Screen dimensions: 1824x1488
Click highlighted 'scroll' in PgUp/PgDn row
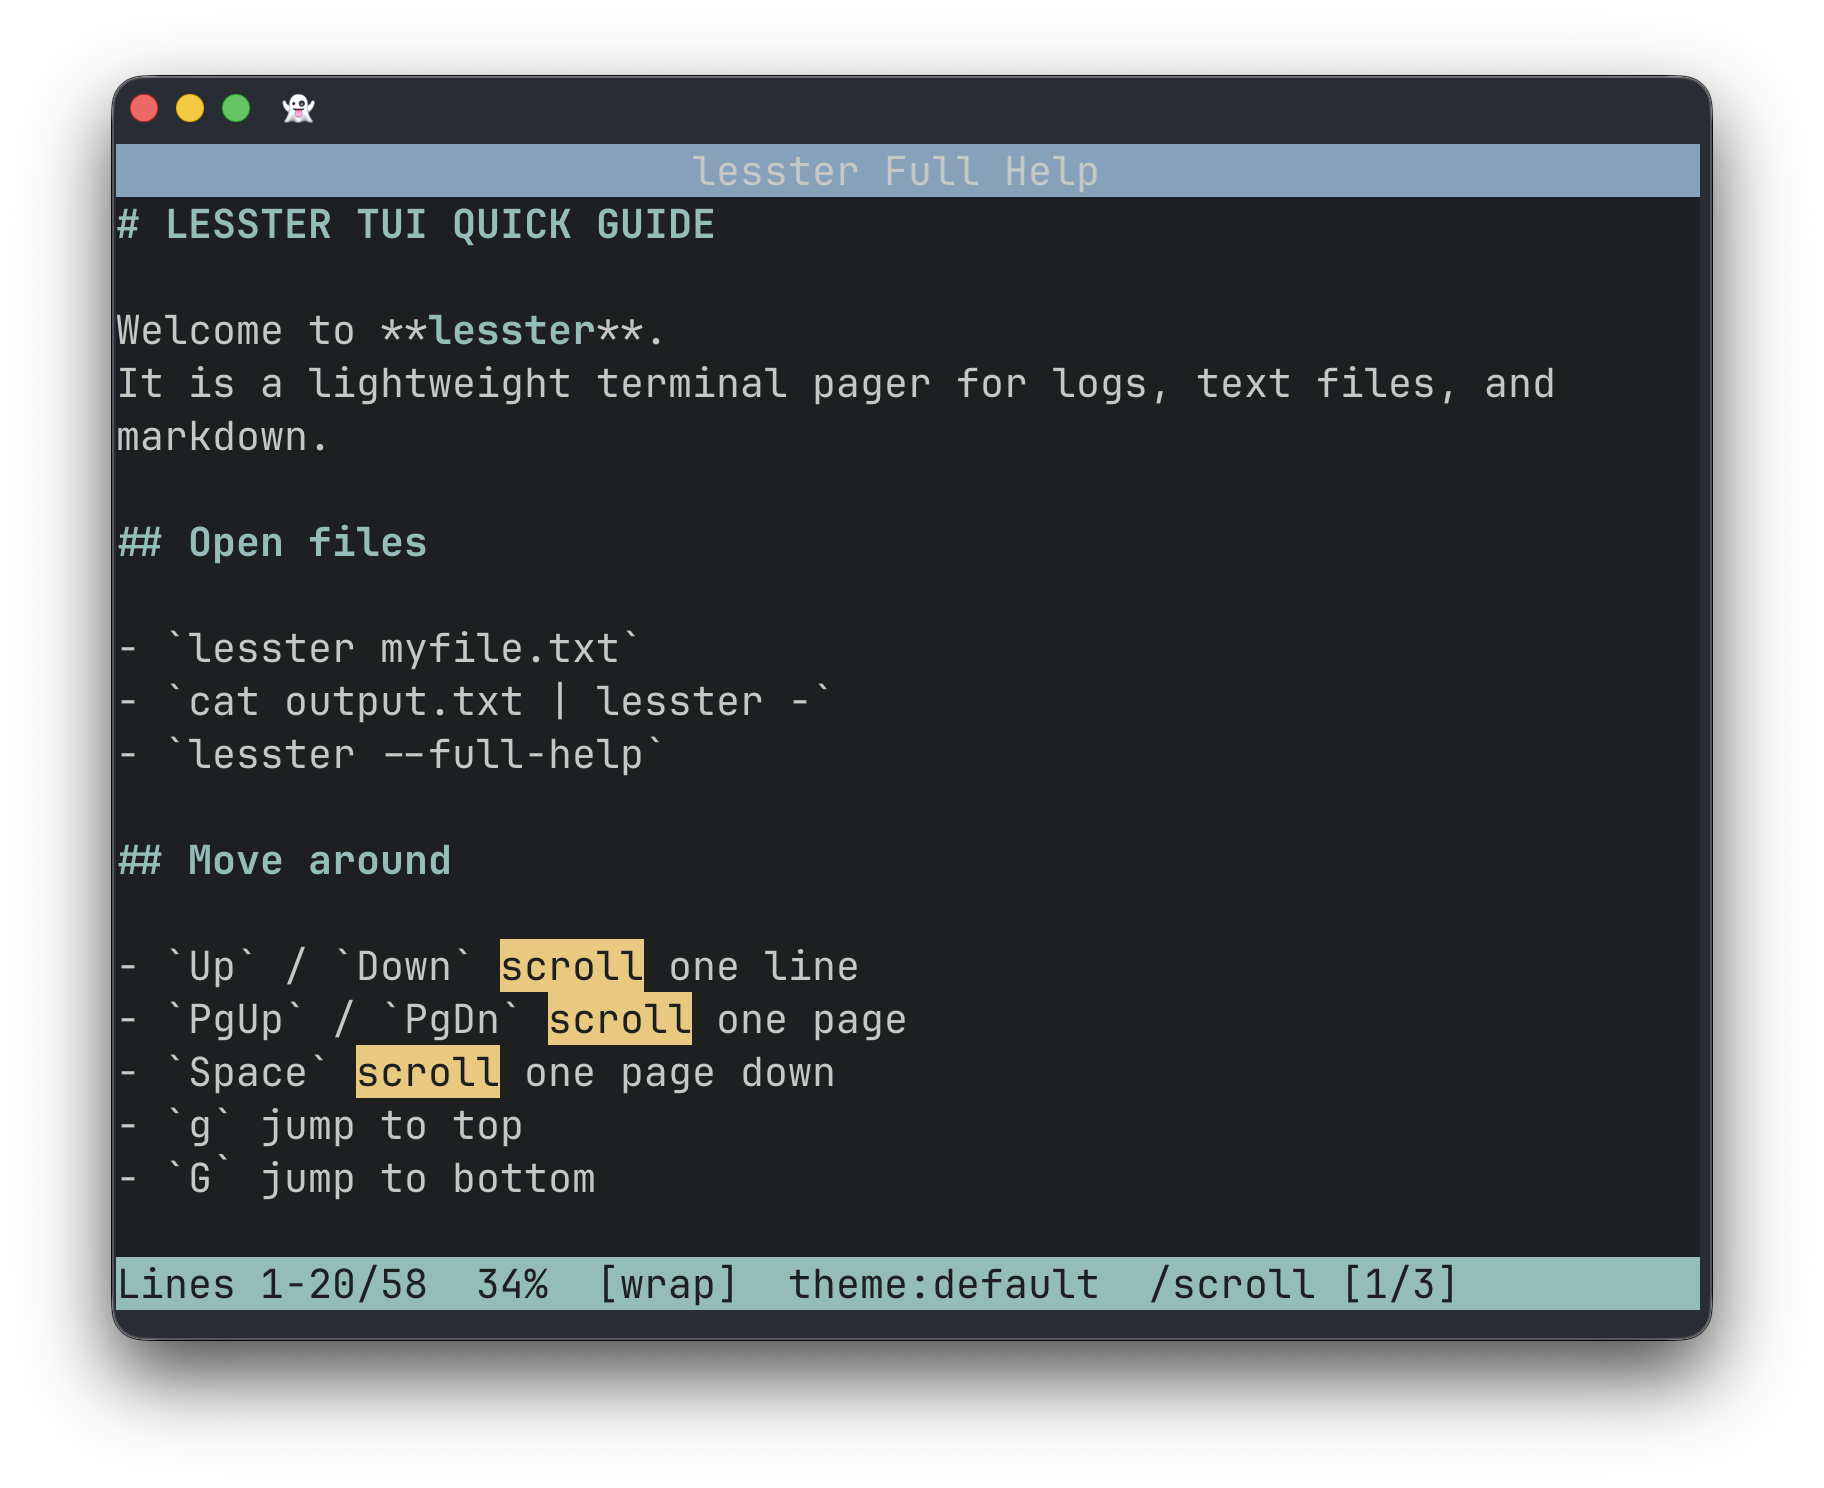point(620,1019)
